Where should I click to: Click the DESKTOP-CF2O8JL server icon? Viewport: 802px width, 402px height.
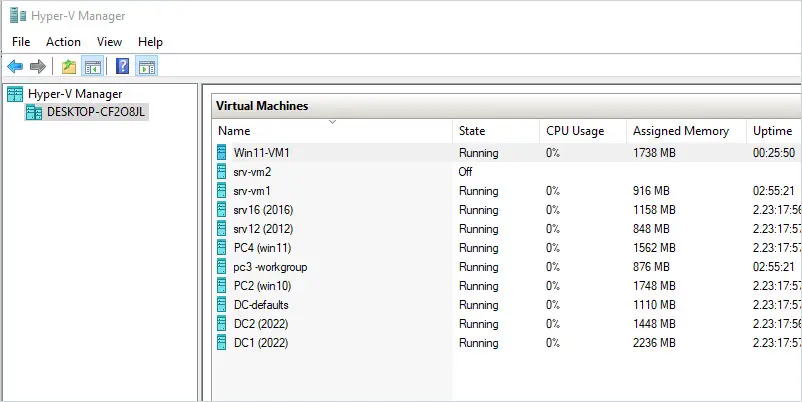(34, 112)
